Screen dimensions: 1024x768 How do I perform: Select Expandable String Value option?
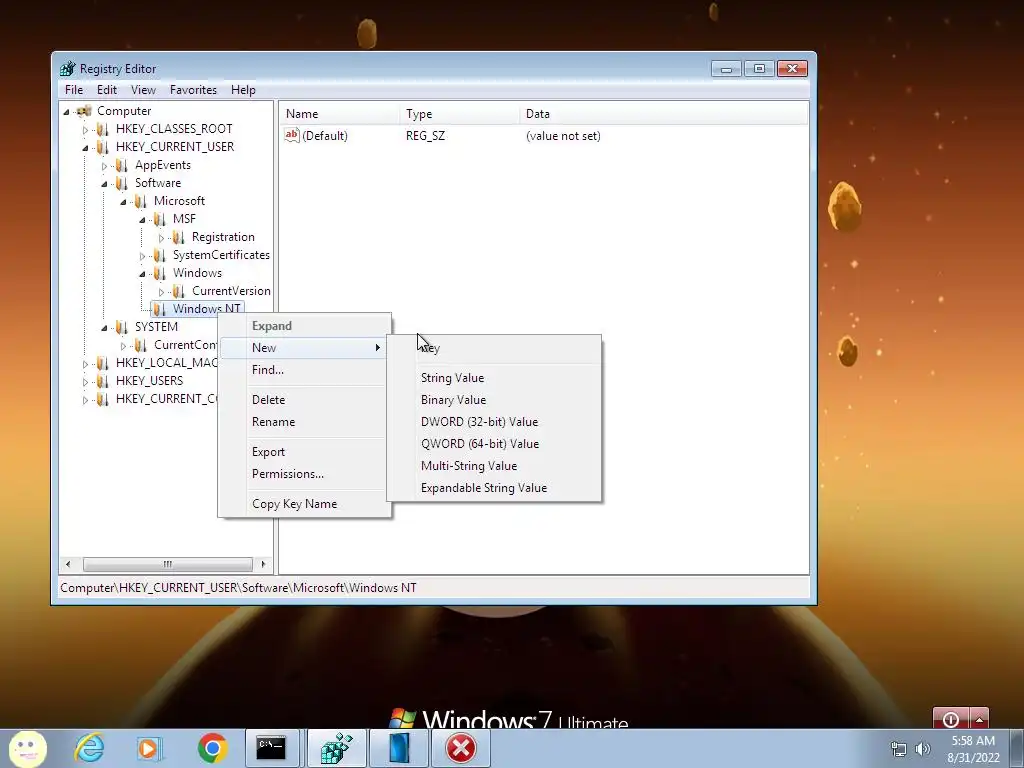pyautogui.click(x=494, y=488)
